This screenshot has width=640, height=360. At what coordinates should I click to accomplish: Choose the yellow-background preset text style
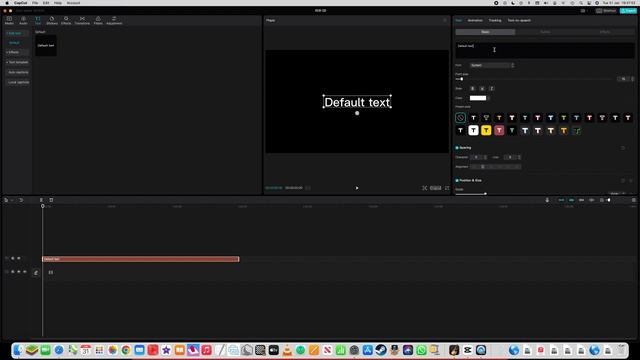pyautogui.click(x=486, y=130)
